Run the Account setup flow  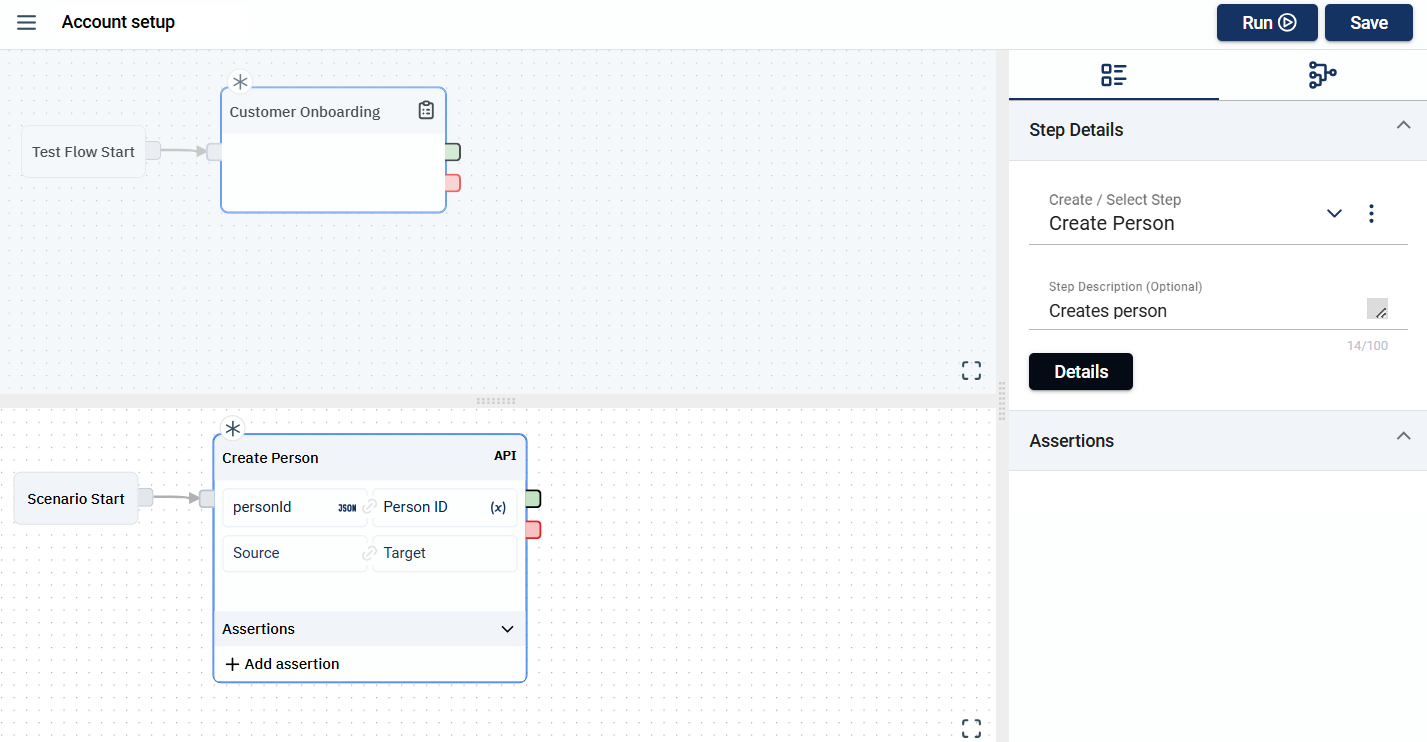click(1267, 23)
